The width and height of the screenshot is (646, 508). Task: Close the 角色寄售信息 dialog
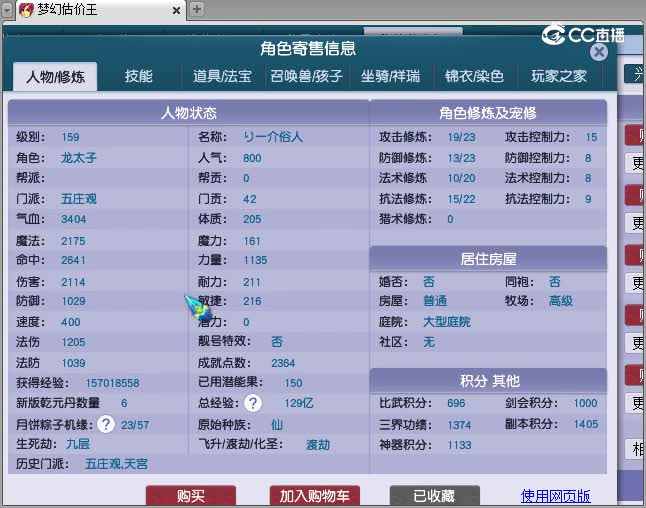point(599,52)
